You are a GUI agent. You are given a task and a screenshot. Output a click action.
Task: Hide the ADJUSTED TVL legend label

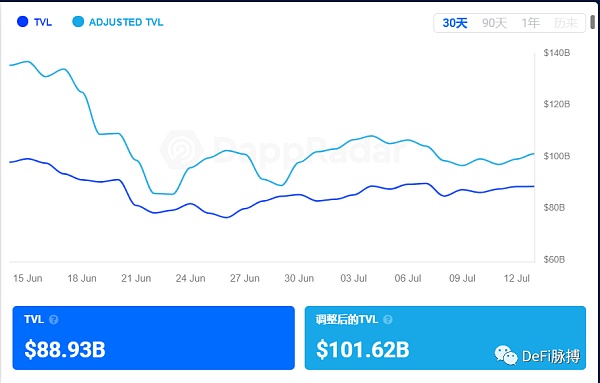coord(126,22)
